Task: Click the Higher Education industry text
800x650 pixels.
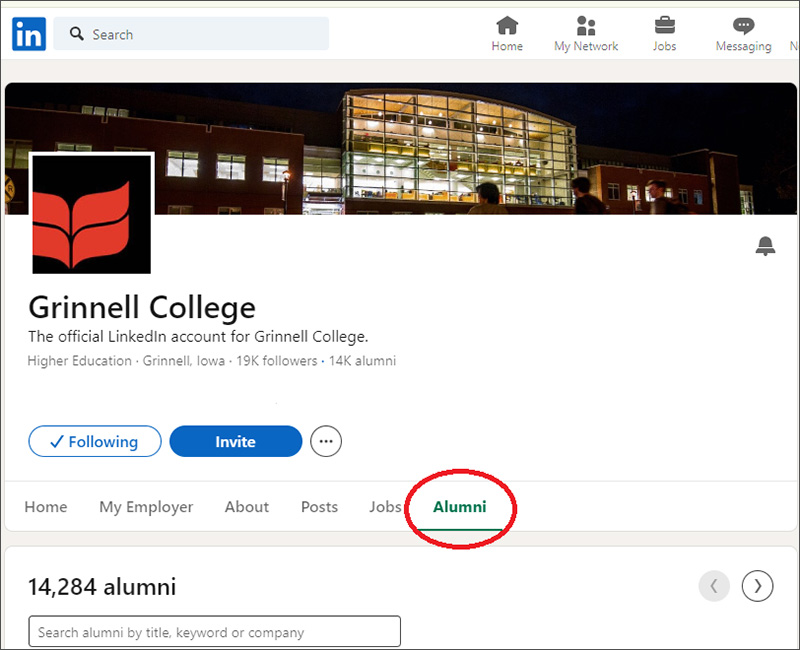Action: coord(80,361)
